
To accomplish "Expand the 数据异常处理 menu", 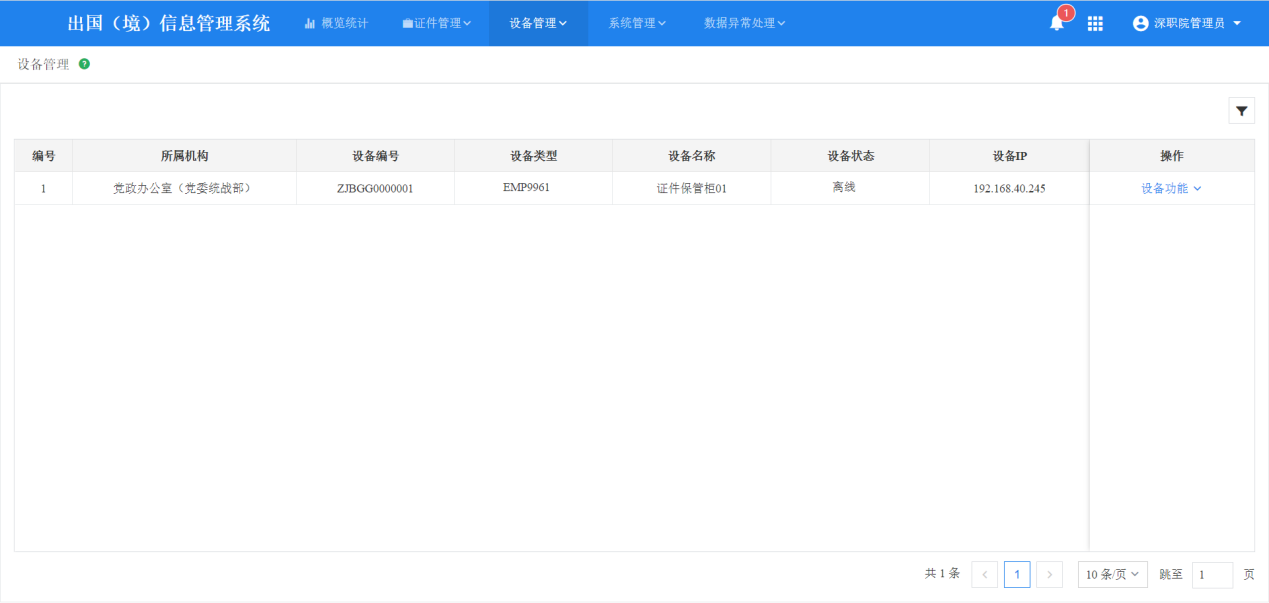I will (744, 23).
